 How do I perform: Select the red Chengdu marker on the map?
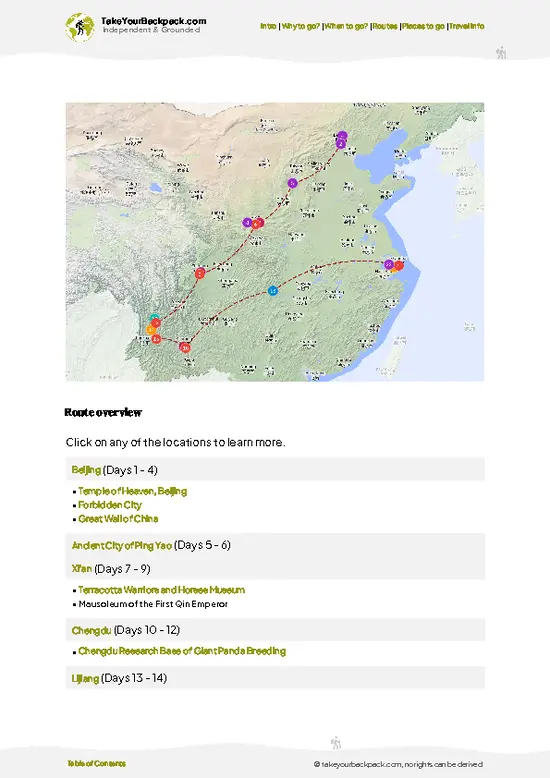tap(200, 273)
